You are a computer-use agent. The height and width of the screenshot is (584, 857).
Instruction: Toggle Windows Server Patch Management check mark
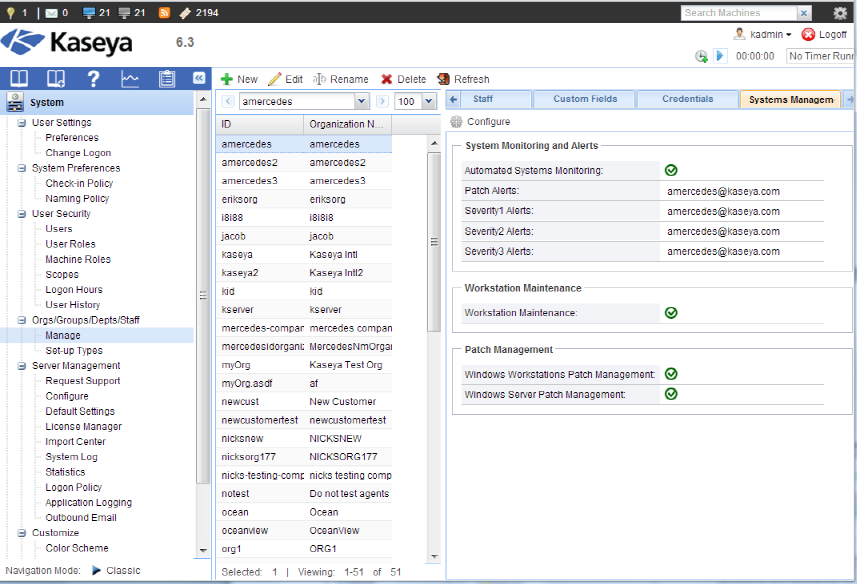pyautogui.click(x=671, y=394)
